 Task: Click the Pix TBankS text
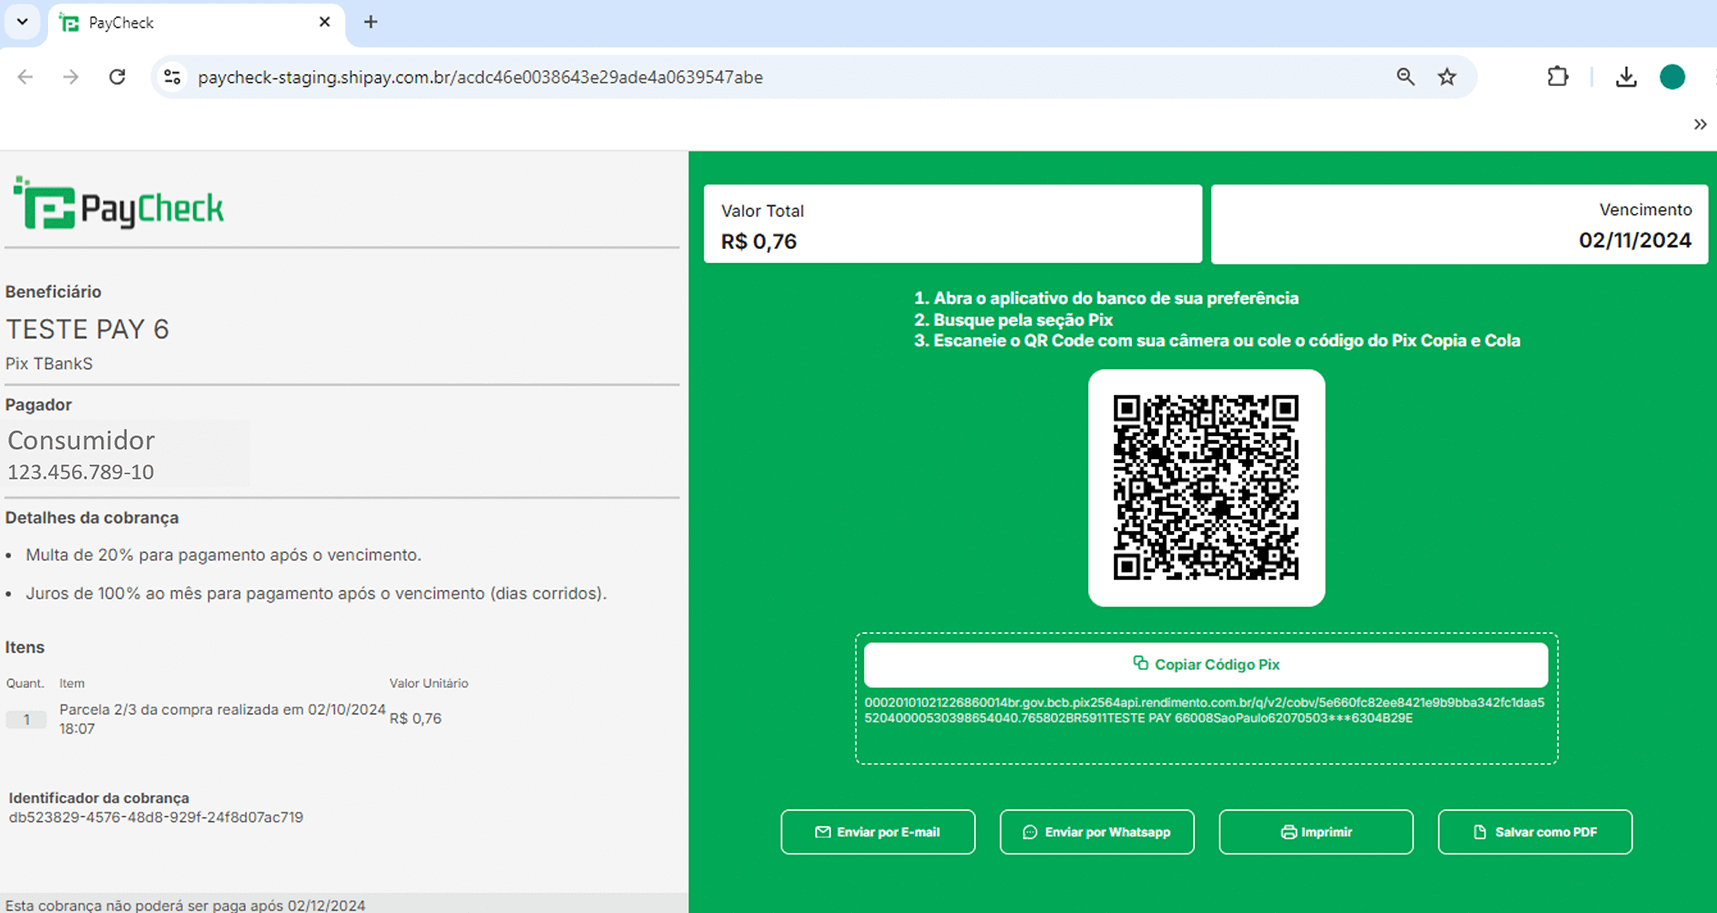(x=49, y=364)
